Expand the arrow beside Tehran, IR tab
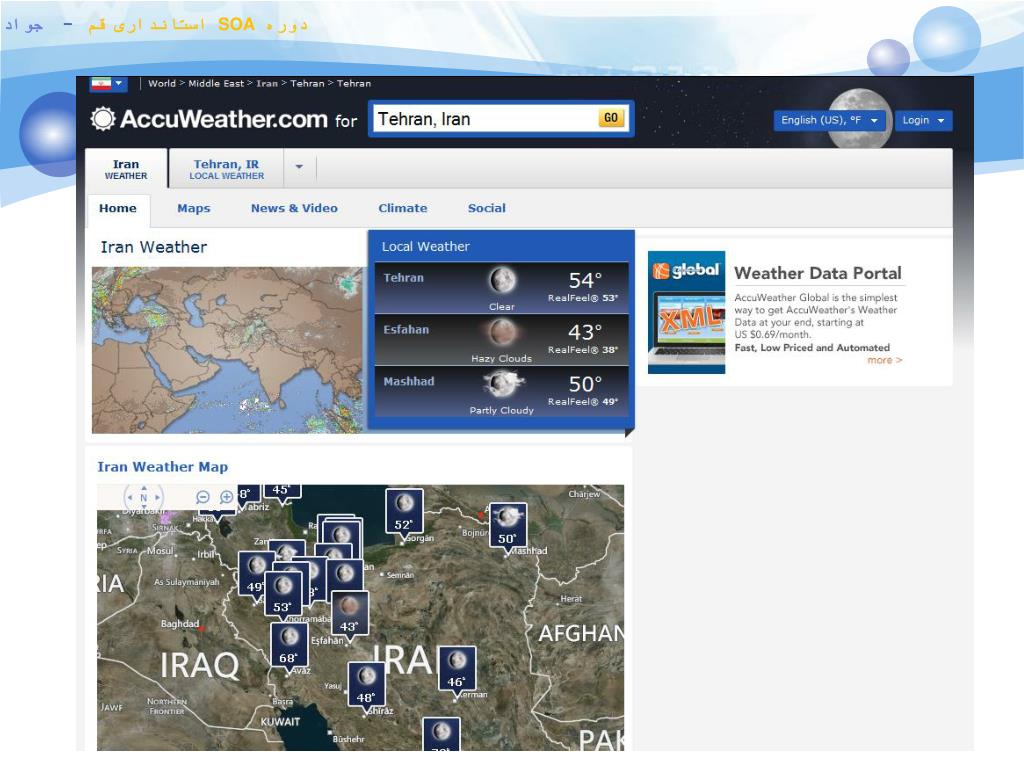1024x768 pixels. click(x=299, y=167)
